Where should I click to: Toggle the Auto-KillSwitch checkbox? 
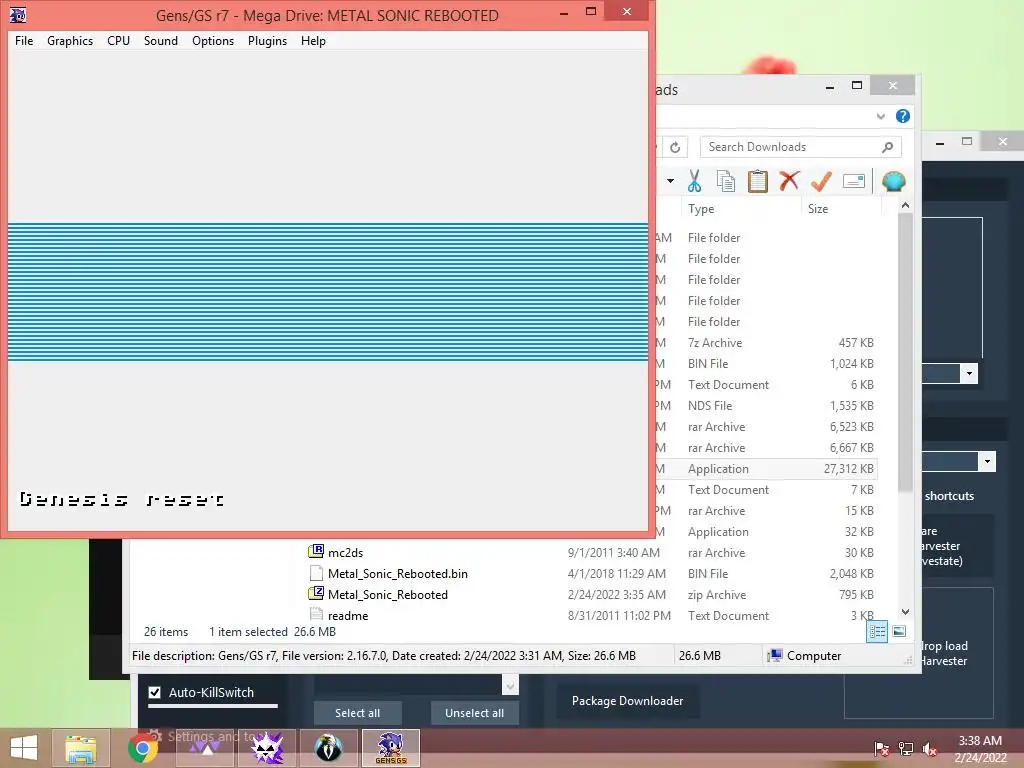pos(155,692)
